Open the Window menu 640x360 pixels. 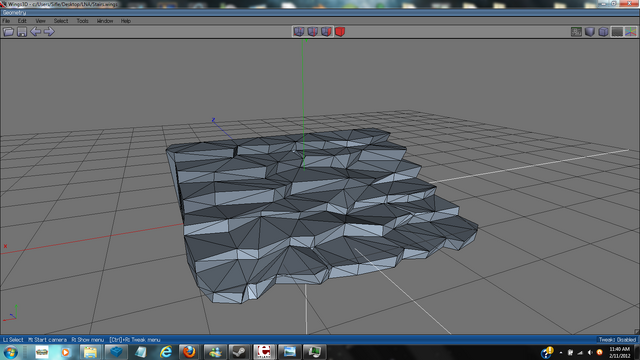pos(105,21)
